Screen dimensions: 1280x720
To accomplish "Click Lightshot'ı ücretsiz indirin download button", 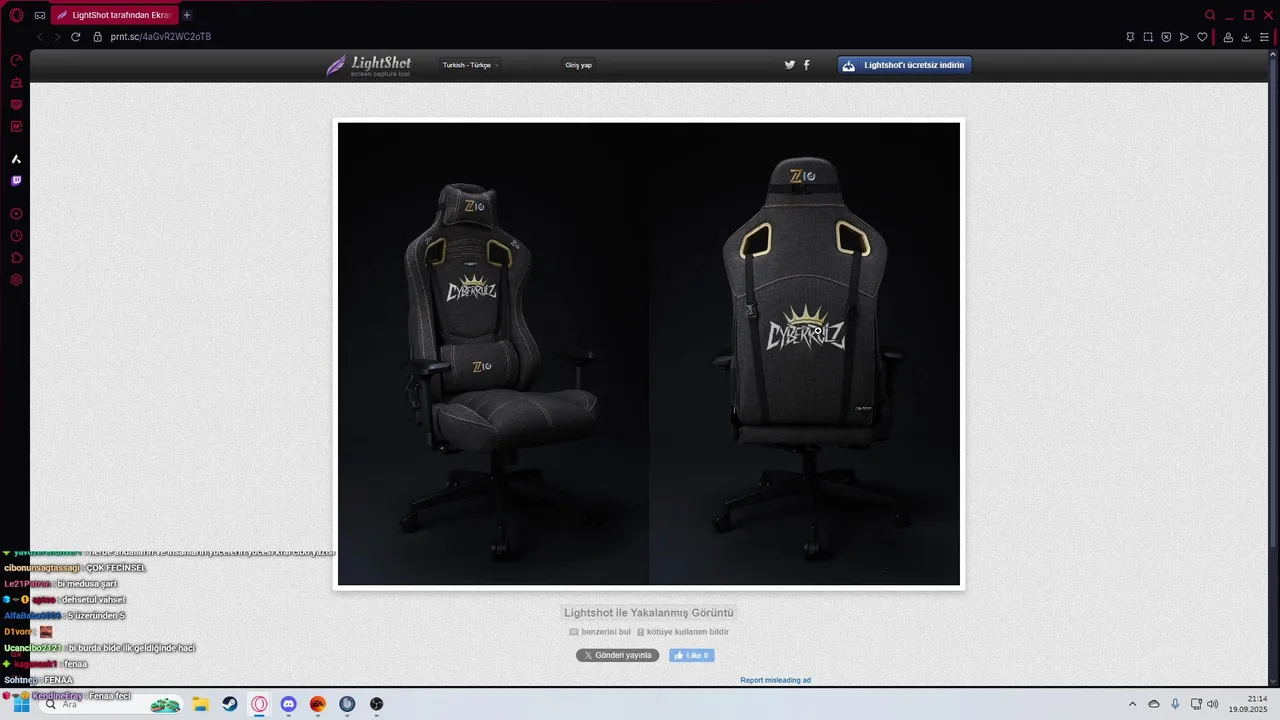I will pyautogui.click(x=904, y=65).
